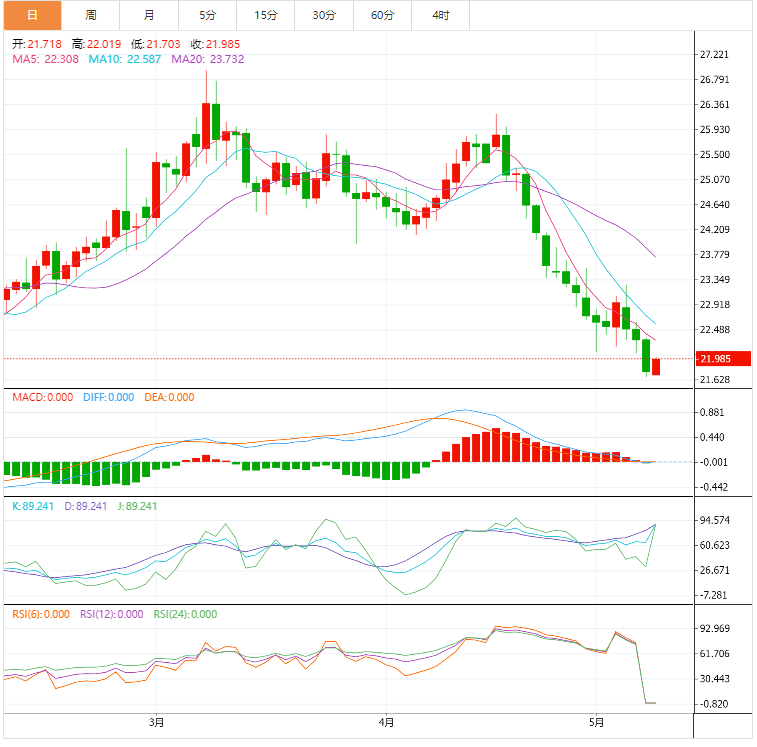Screen dimensions: 757x747
Task: Click the 94.574 KDJ axis label
Action: (x=715, y=521)
